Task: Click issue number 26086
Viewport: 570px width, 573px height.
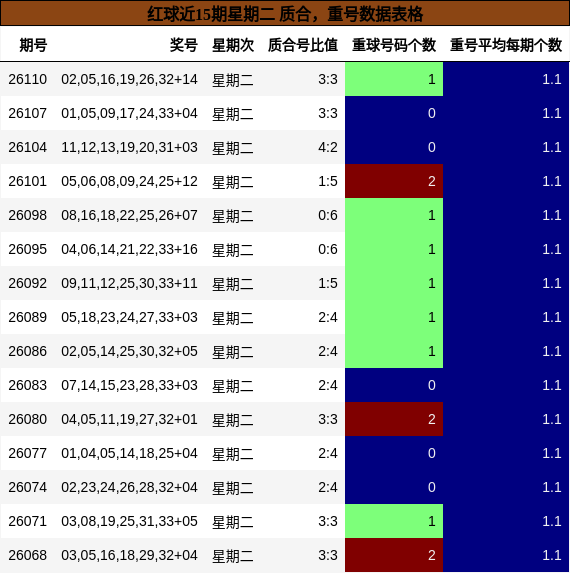Action: (28, 351)
